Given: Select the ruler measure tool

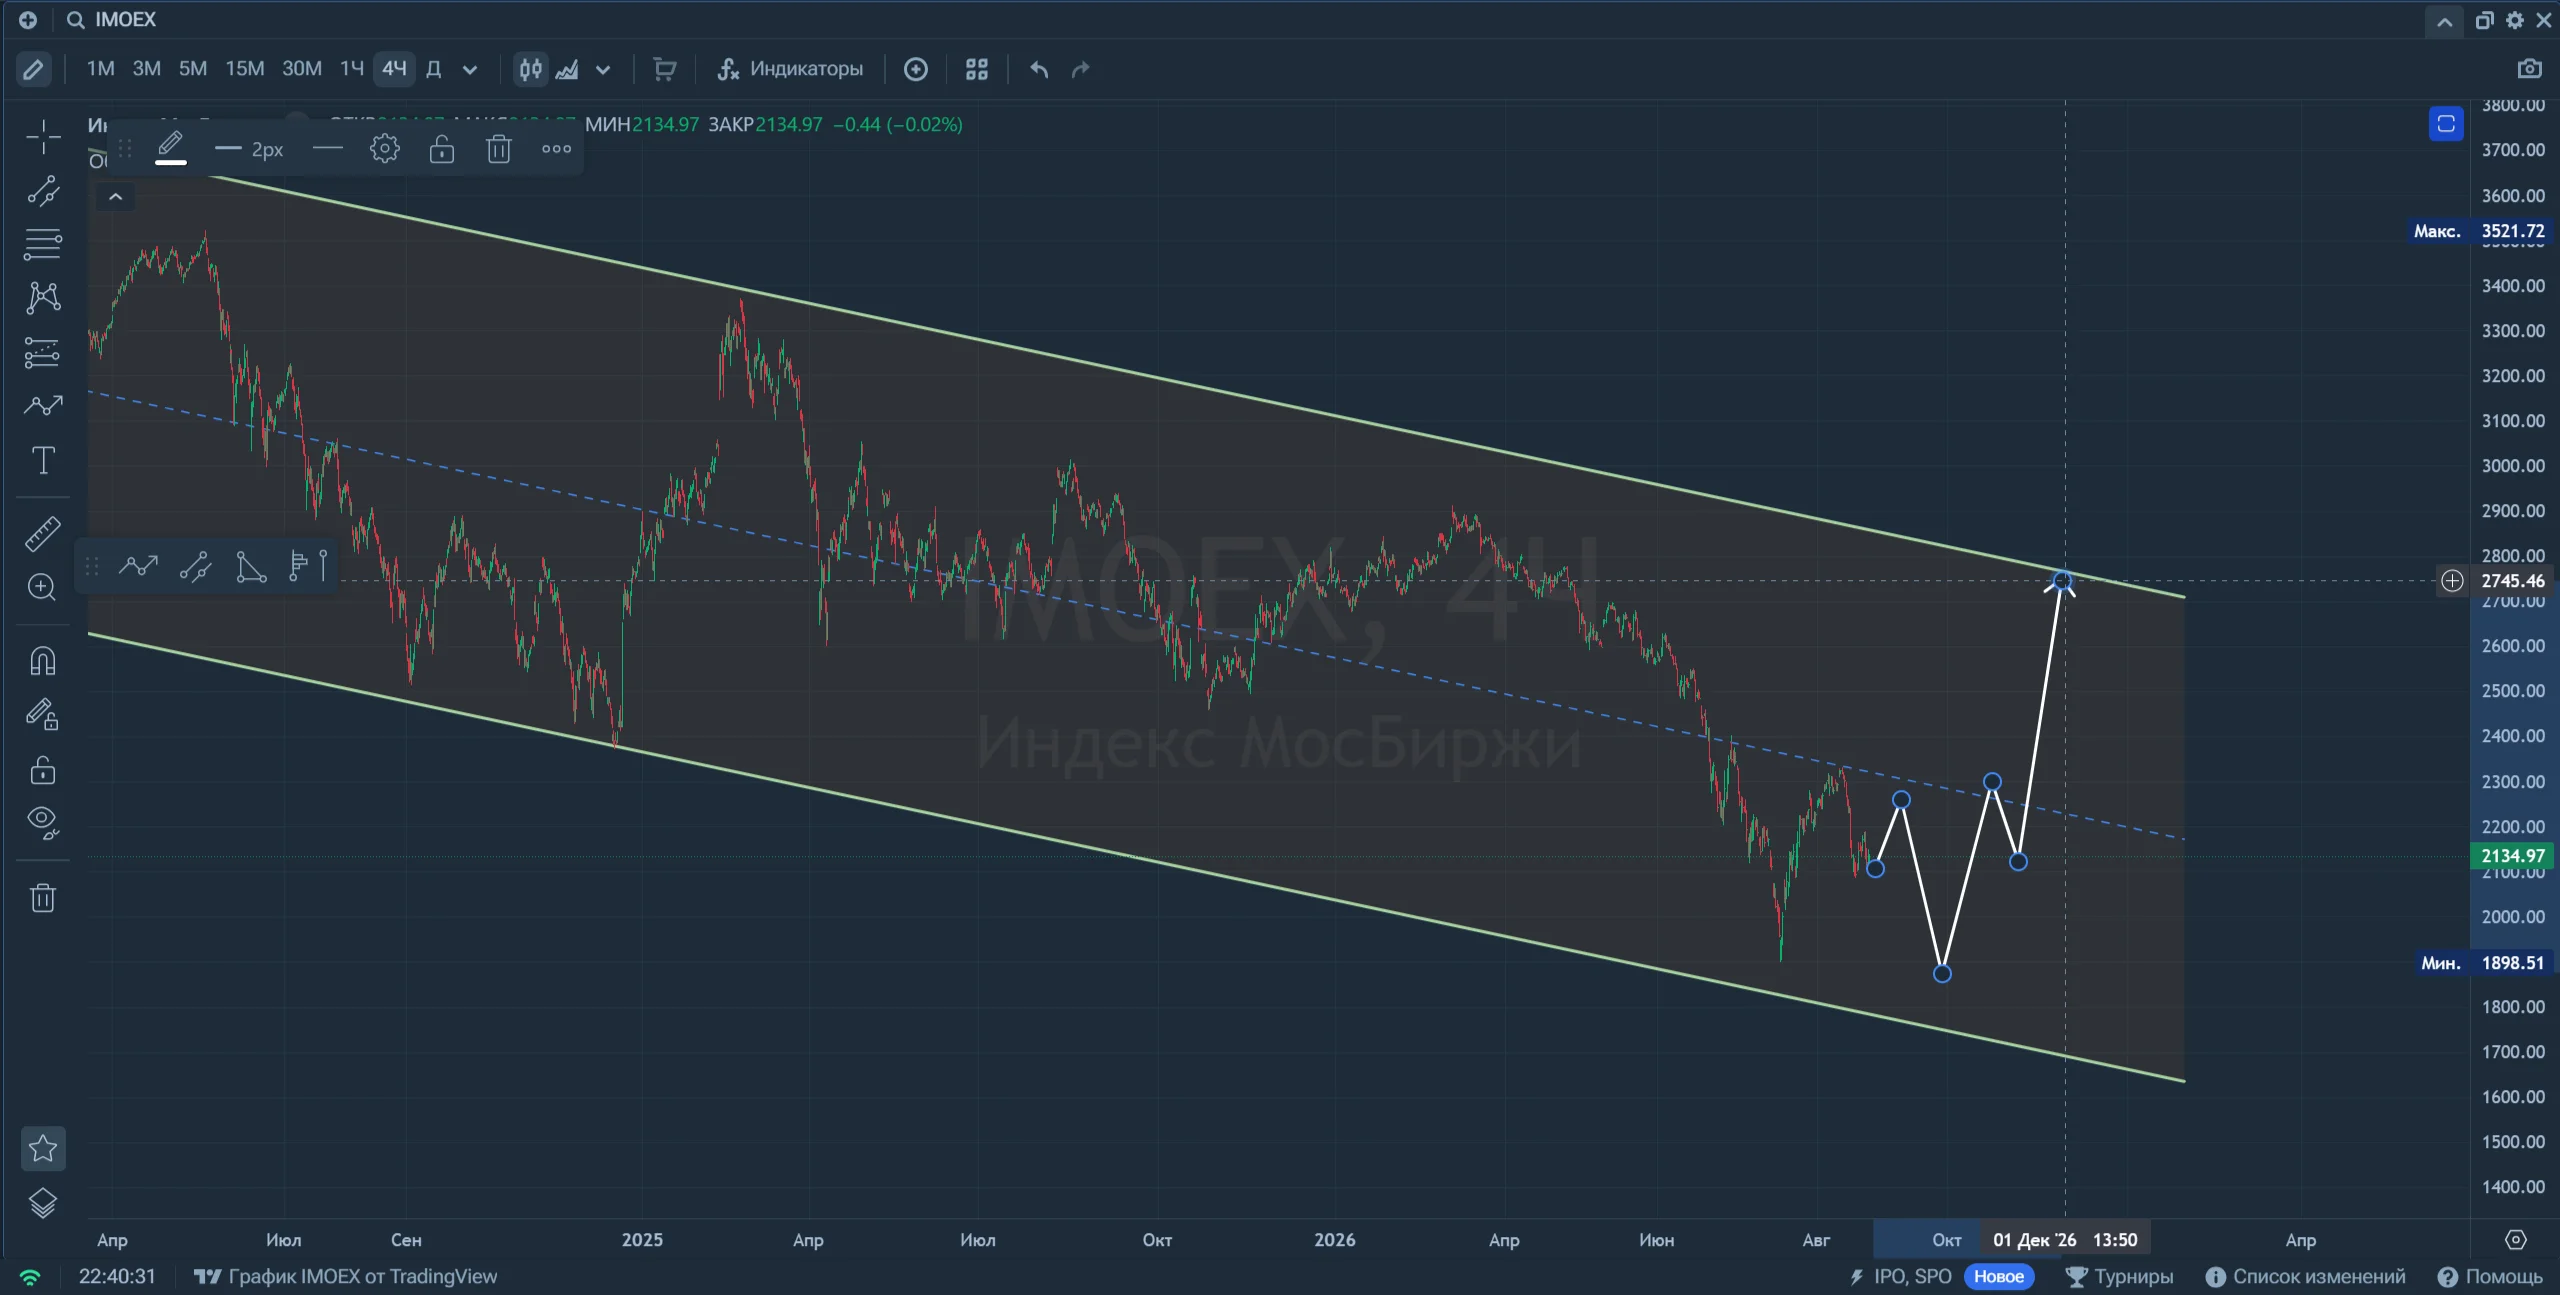Looking at the screenshot, I should pyautogui.click(x=43, y=534).
